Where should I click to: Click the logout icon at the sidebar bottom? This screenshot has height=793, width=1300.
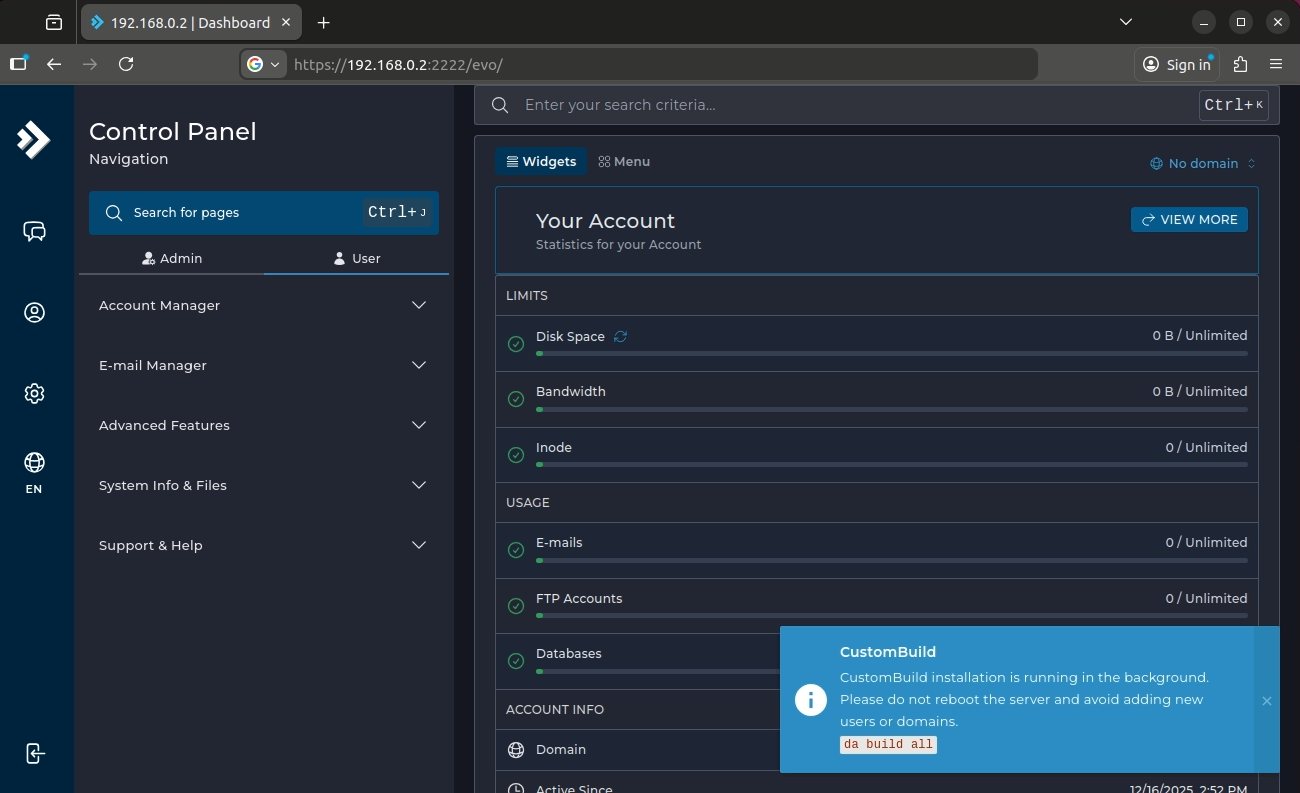pyautogui.click(x=35, y=753)
